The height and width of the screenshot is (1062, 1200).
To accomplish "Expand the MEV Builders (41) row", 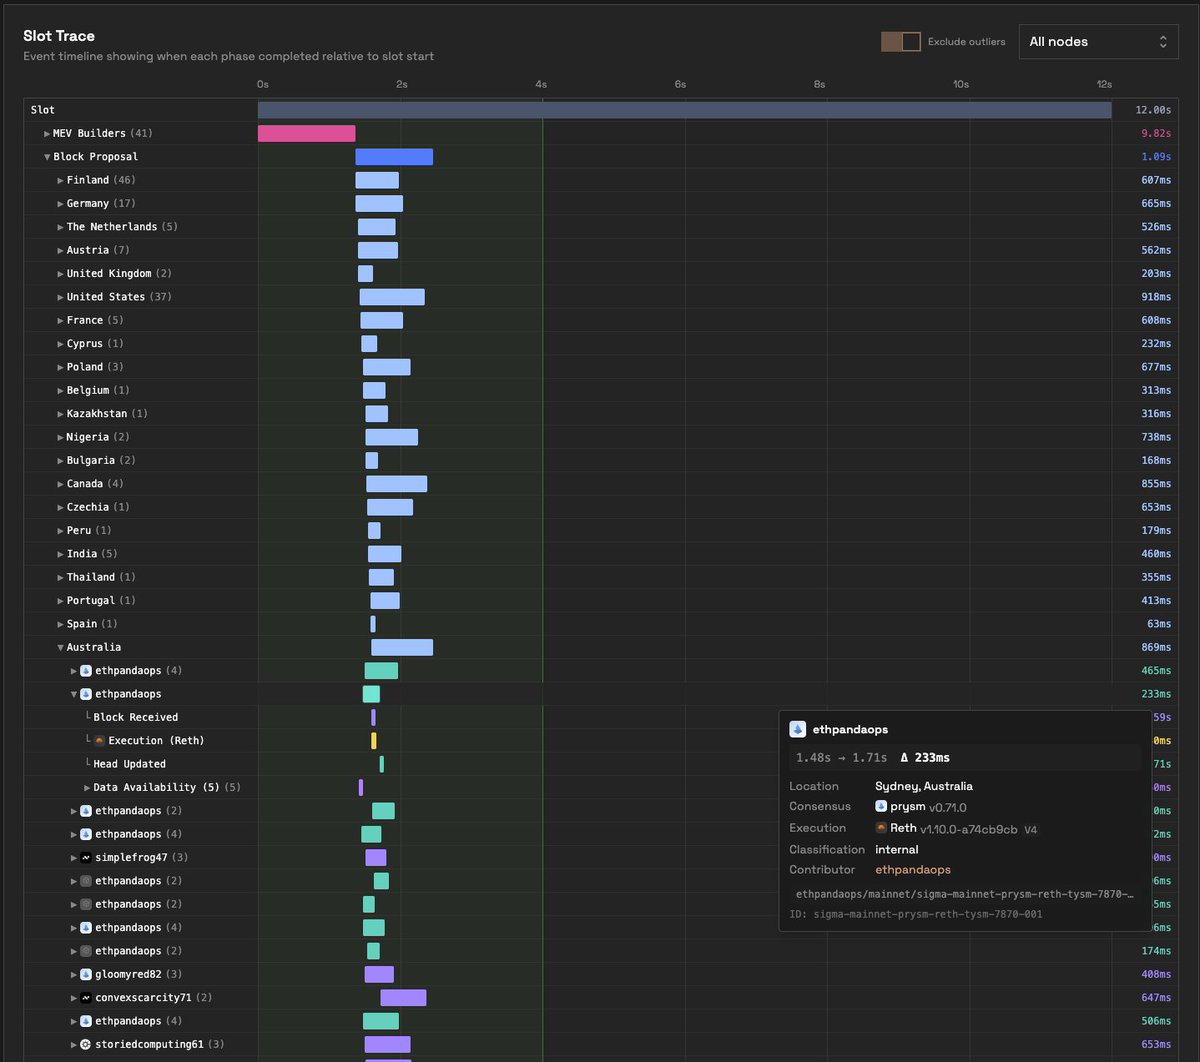I will click(x=46, y=134).
